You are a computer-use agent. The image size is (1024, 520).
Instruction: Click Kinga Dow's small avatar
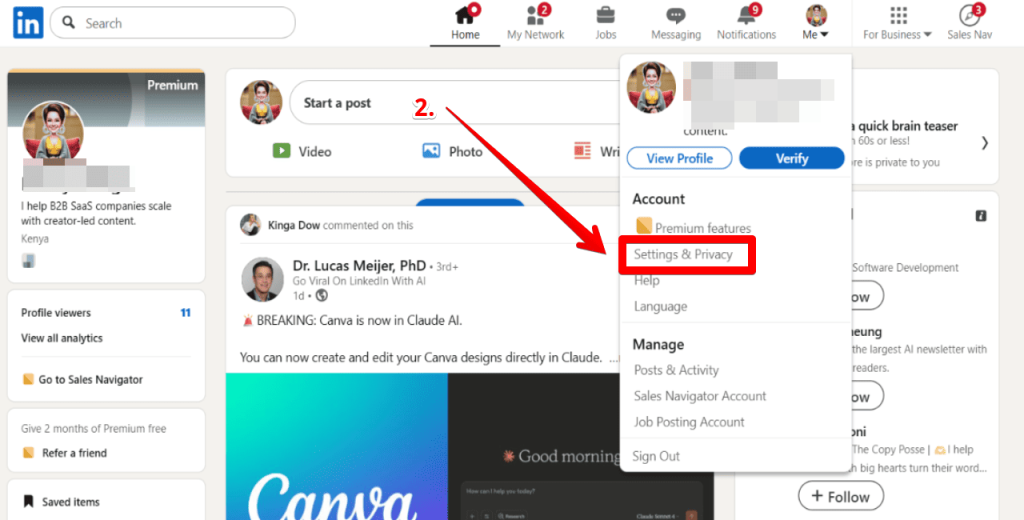(x=250, y=225)
